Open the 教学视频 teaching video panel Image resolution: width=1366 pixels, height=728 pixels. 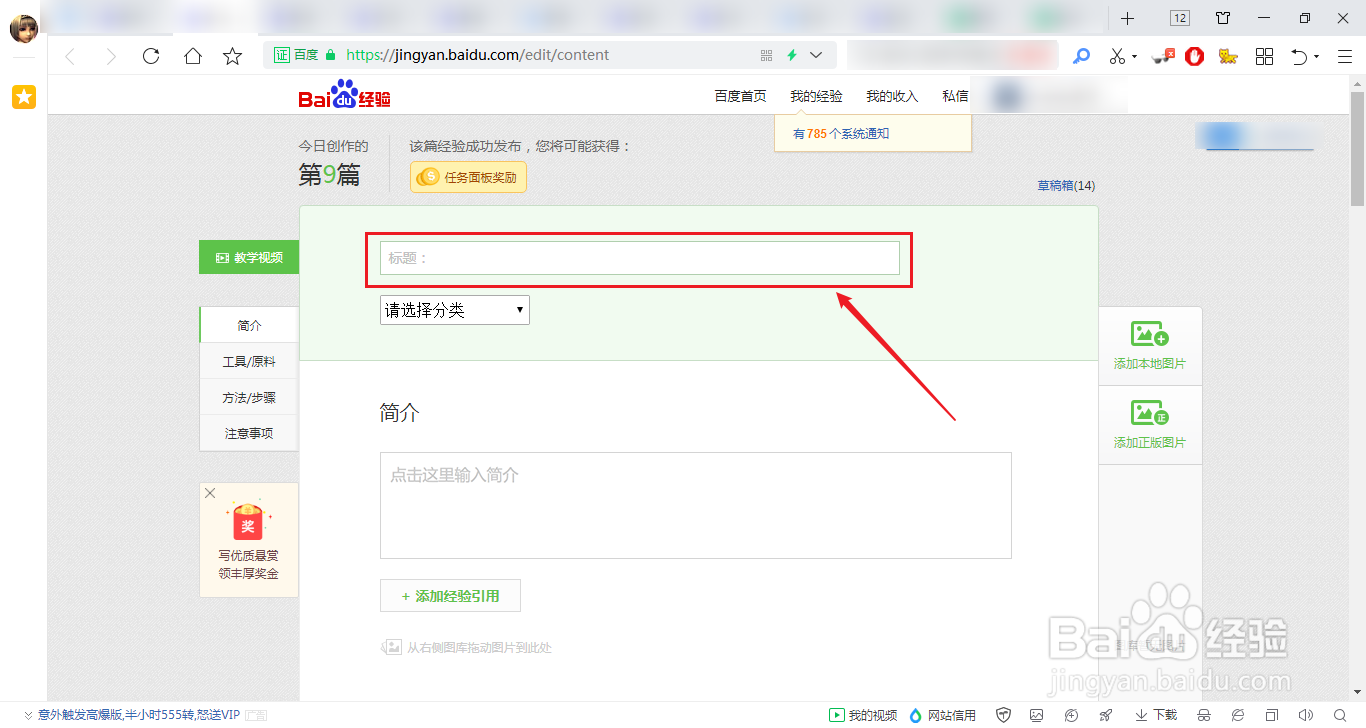[249, 257]
